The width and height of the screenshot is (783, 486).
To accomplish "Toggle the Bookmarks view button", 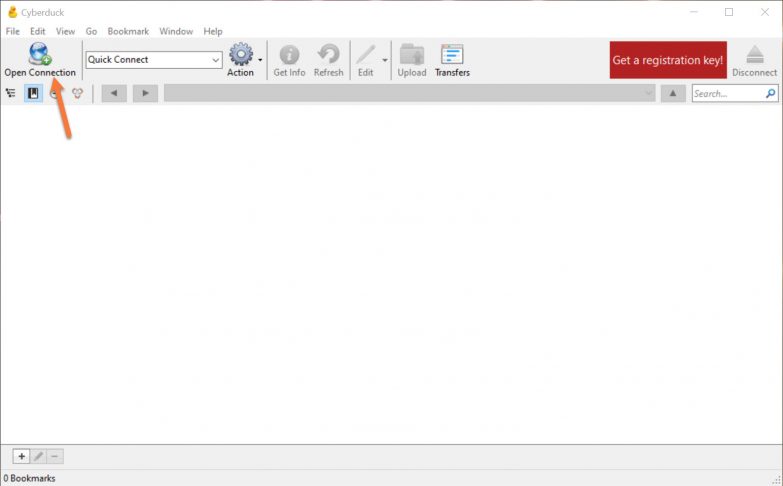I will coord(33,93).
